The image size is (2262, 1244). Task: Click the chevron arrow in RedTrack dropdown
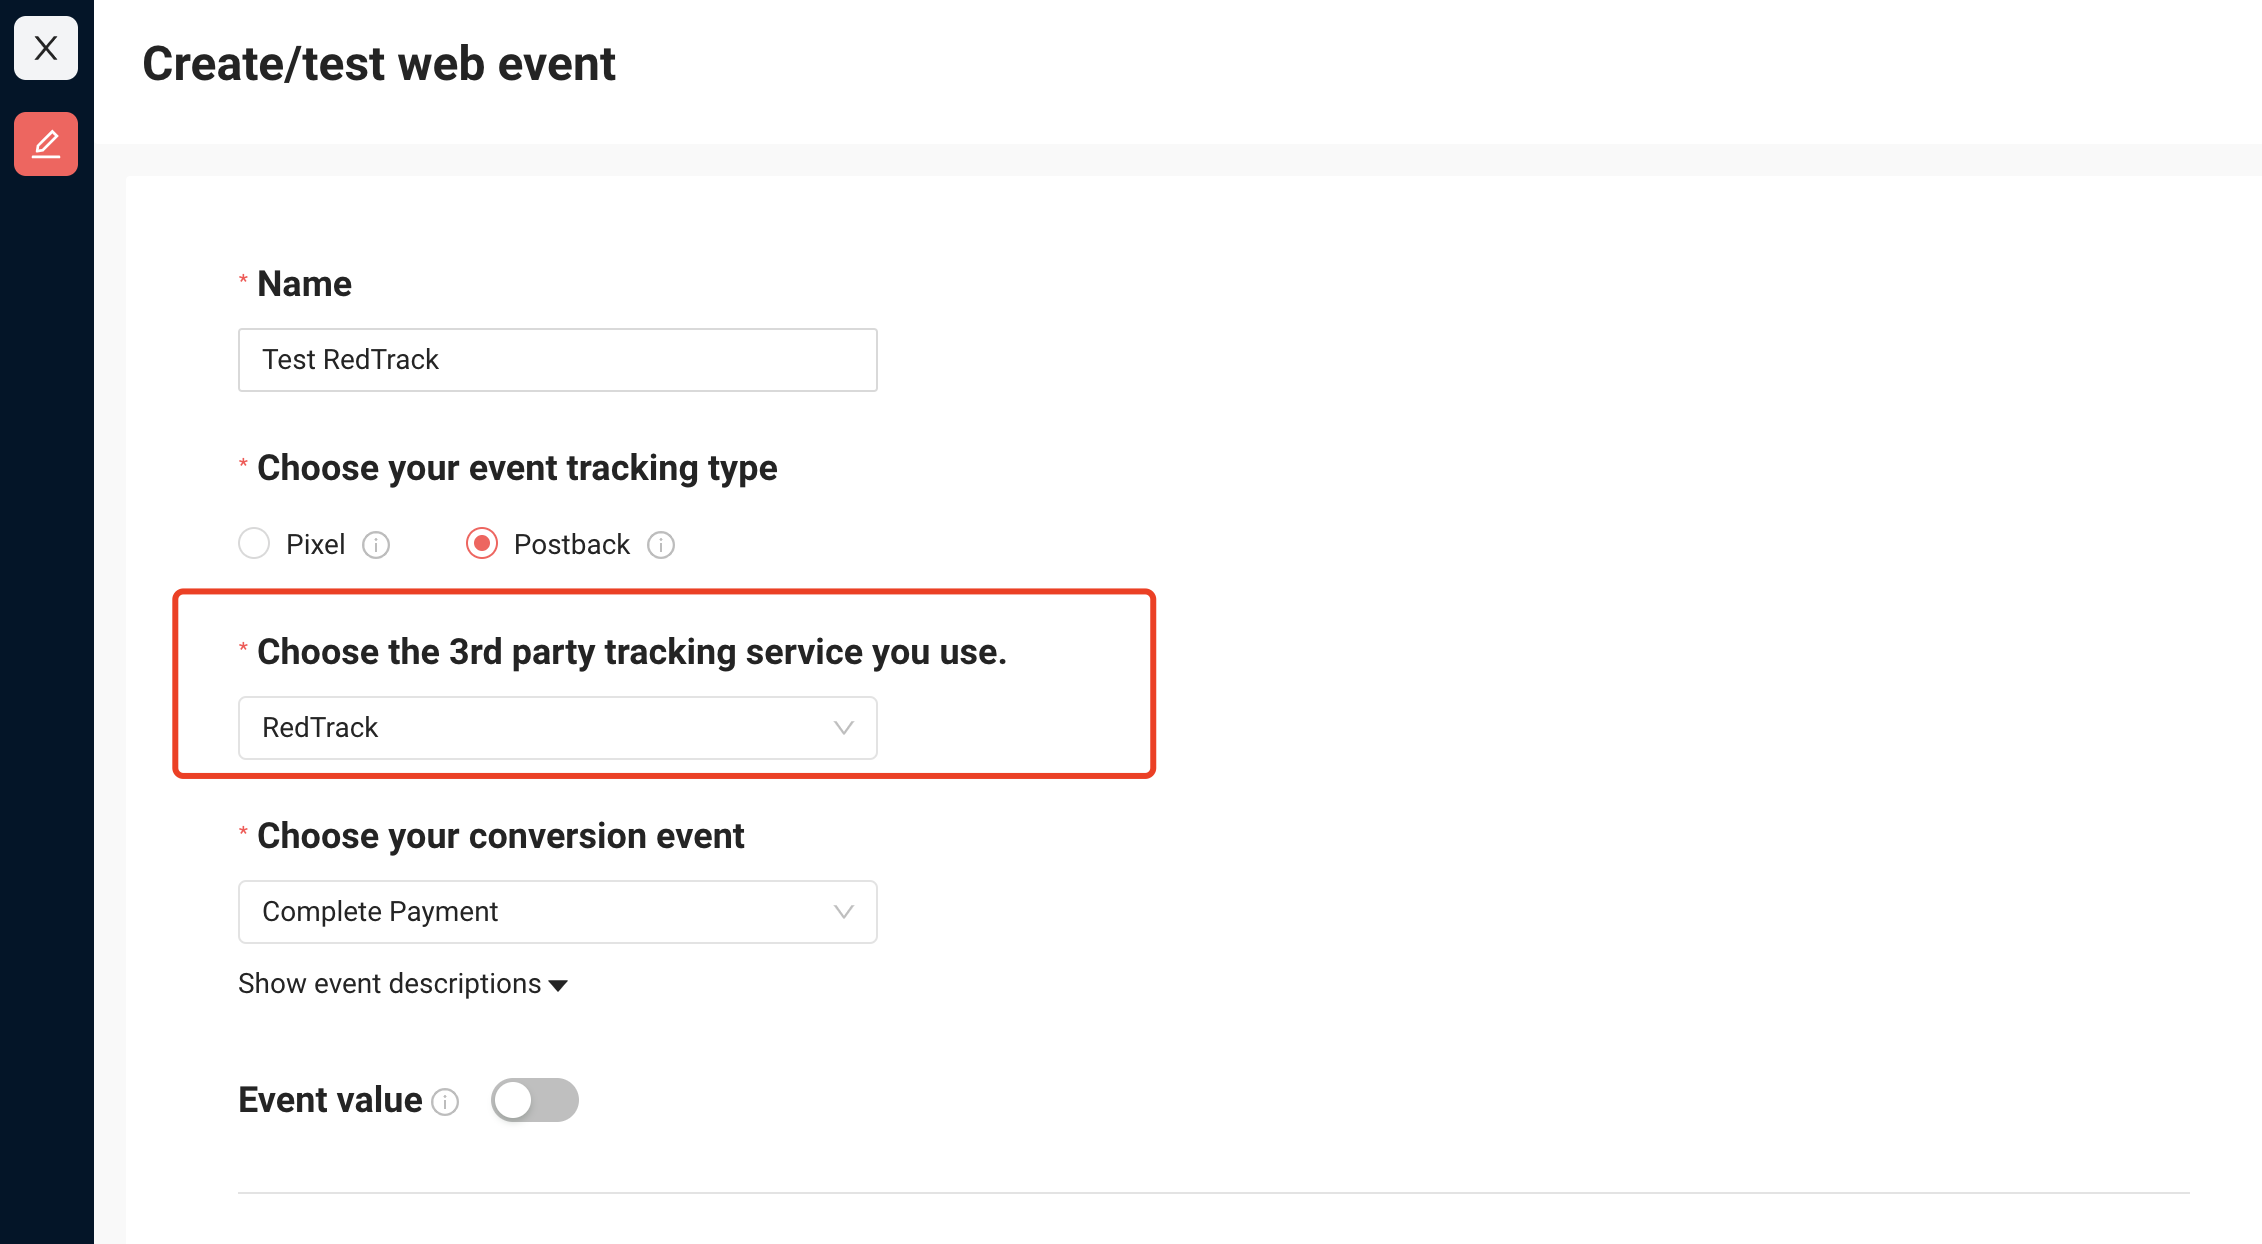tap(844, 728)
